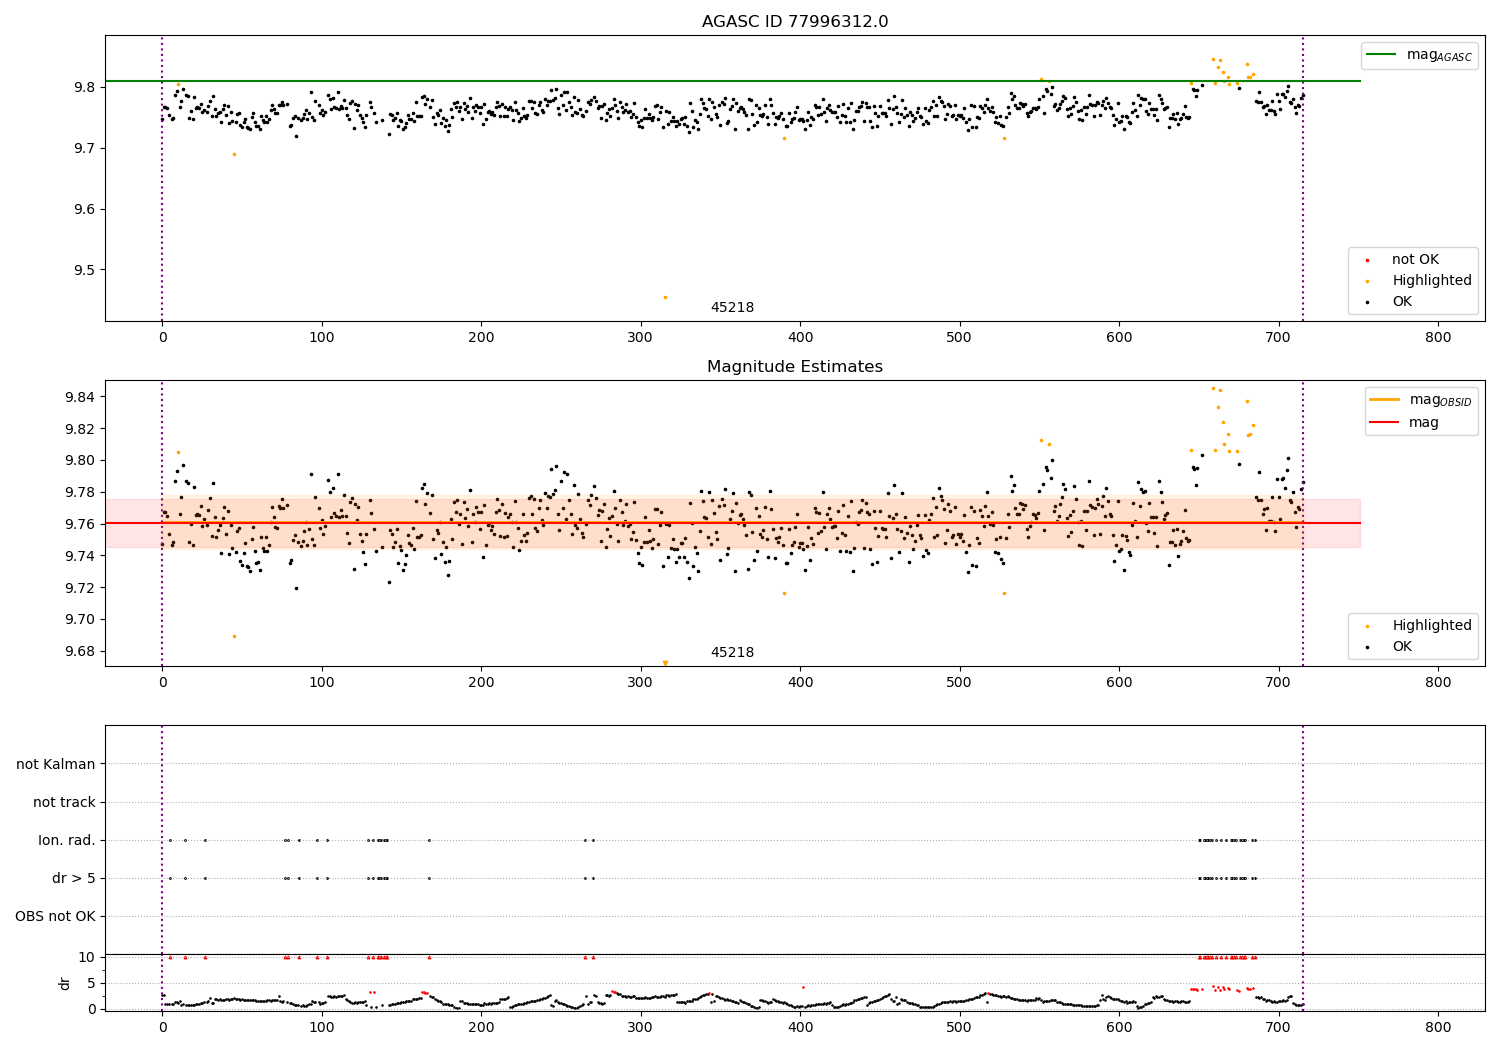1500x1050 pixels.
Task: Click the 9.72 y-tick in Magnitude Estimates plot
Action: point(81,588)
